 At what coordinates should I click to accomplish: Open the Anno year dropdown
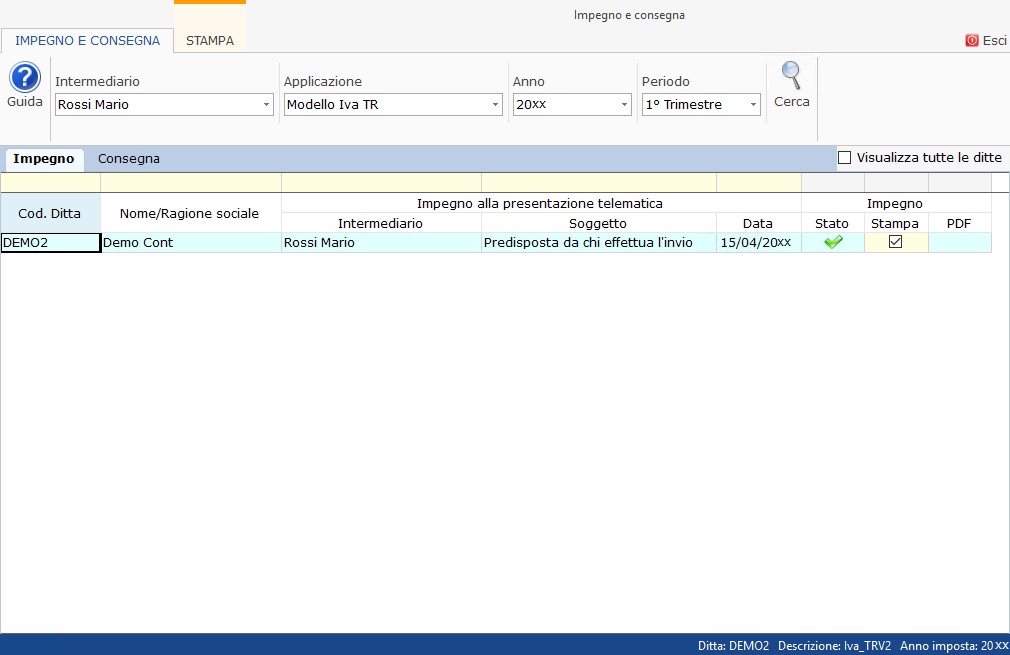click(624, 105)
